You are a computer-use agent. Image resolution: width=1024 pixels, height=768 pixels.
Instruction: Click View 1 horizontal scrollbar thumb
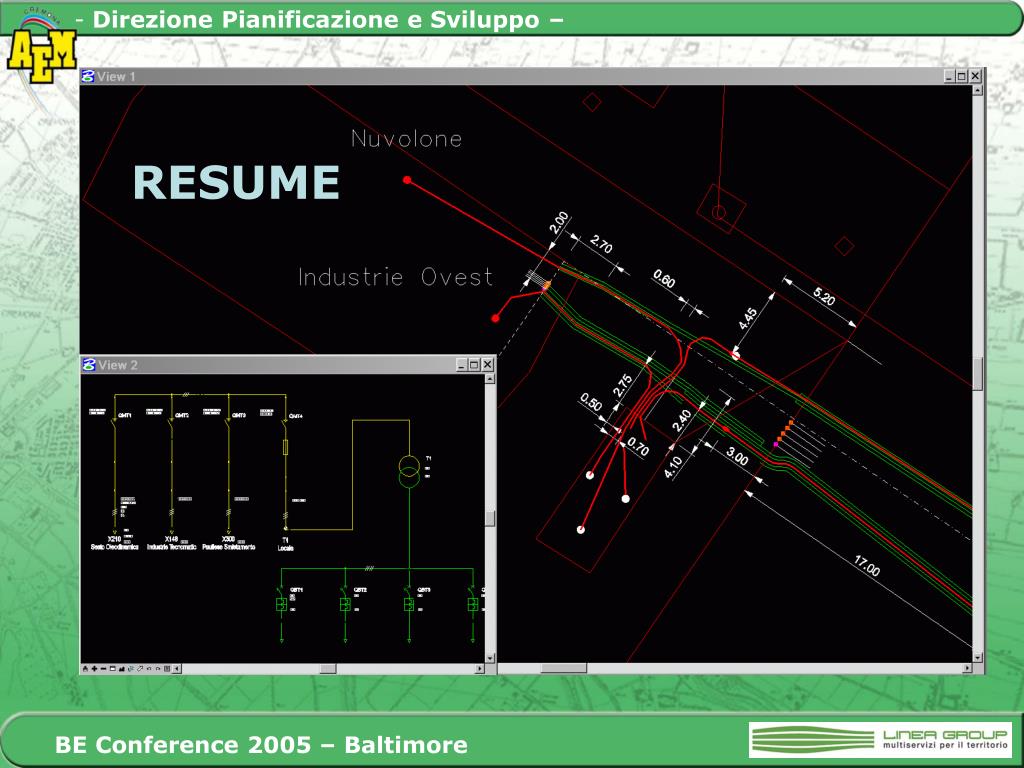564,668
